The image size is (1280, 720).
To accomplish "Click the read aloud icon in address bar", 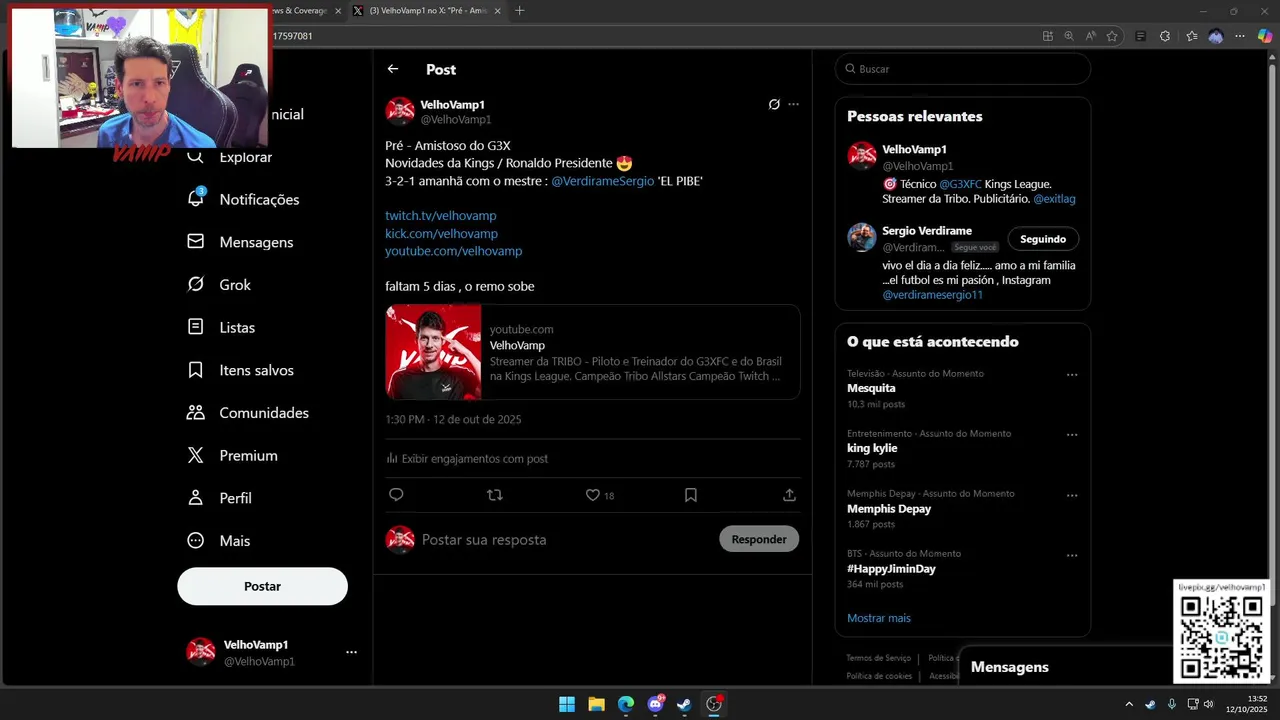I will 1090,36.
